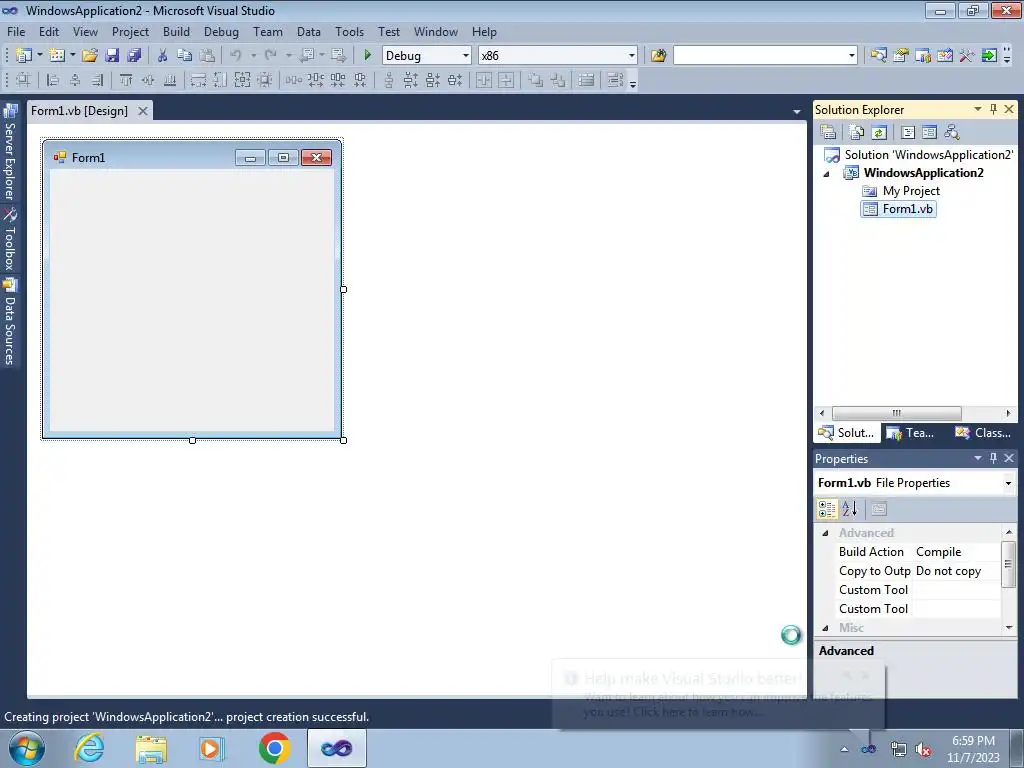1024x768 pixels.
Task: Open the Data Sources side tab
Action: click(x=10, y=321)
